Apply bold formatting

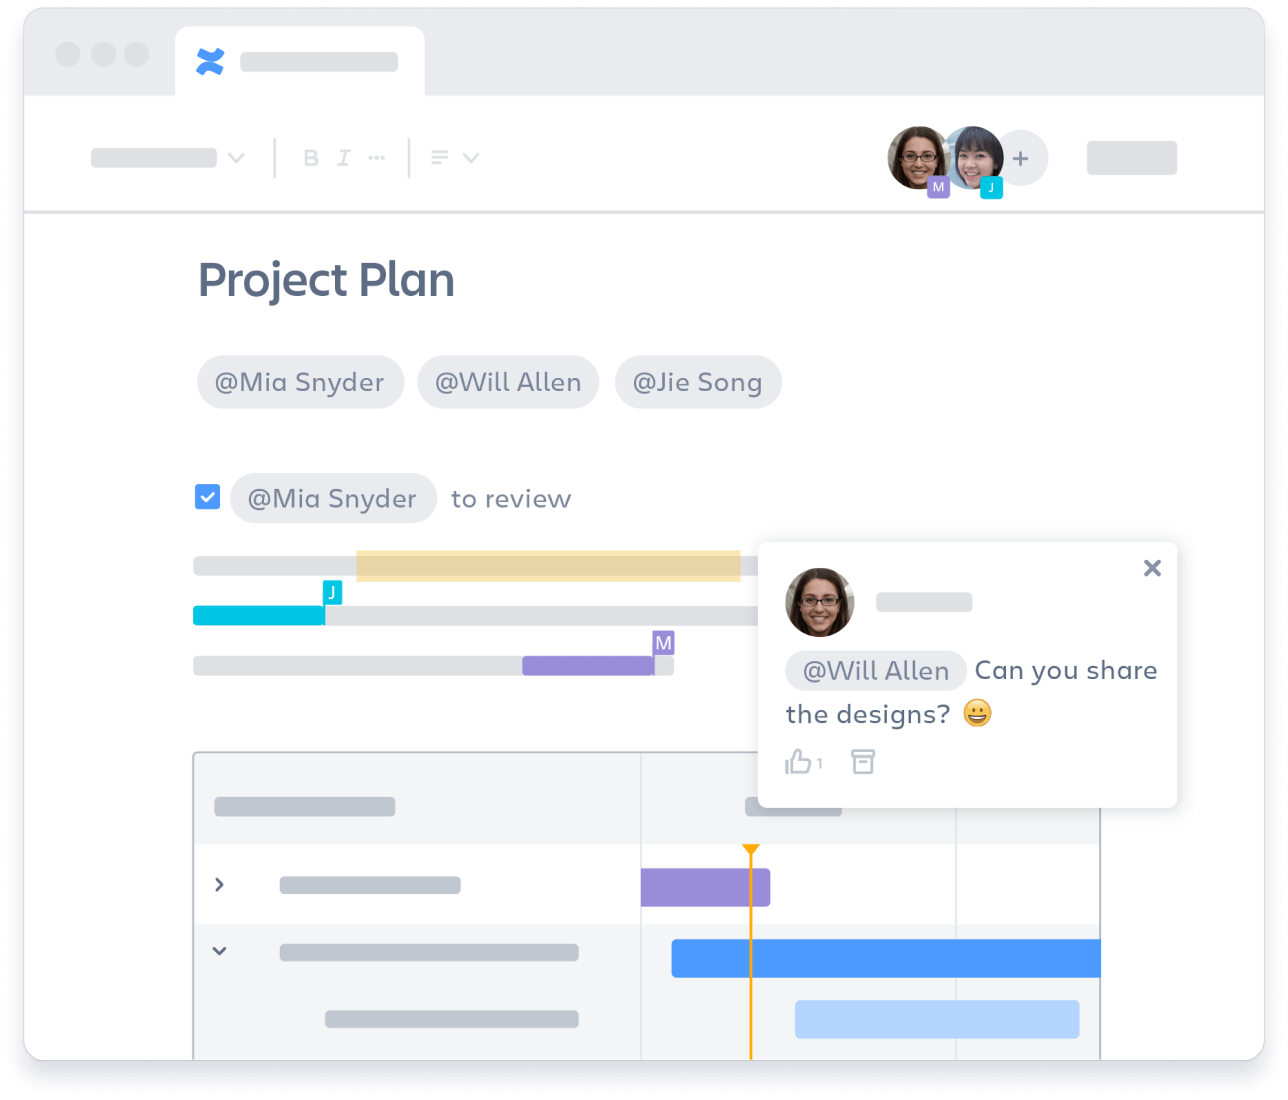pyautogui.click(x=310, y=157)
